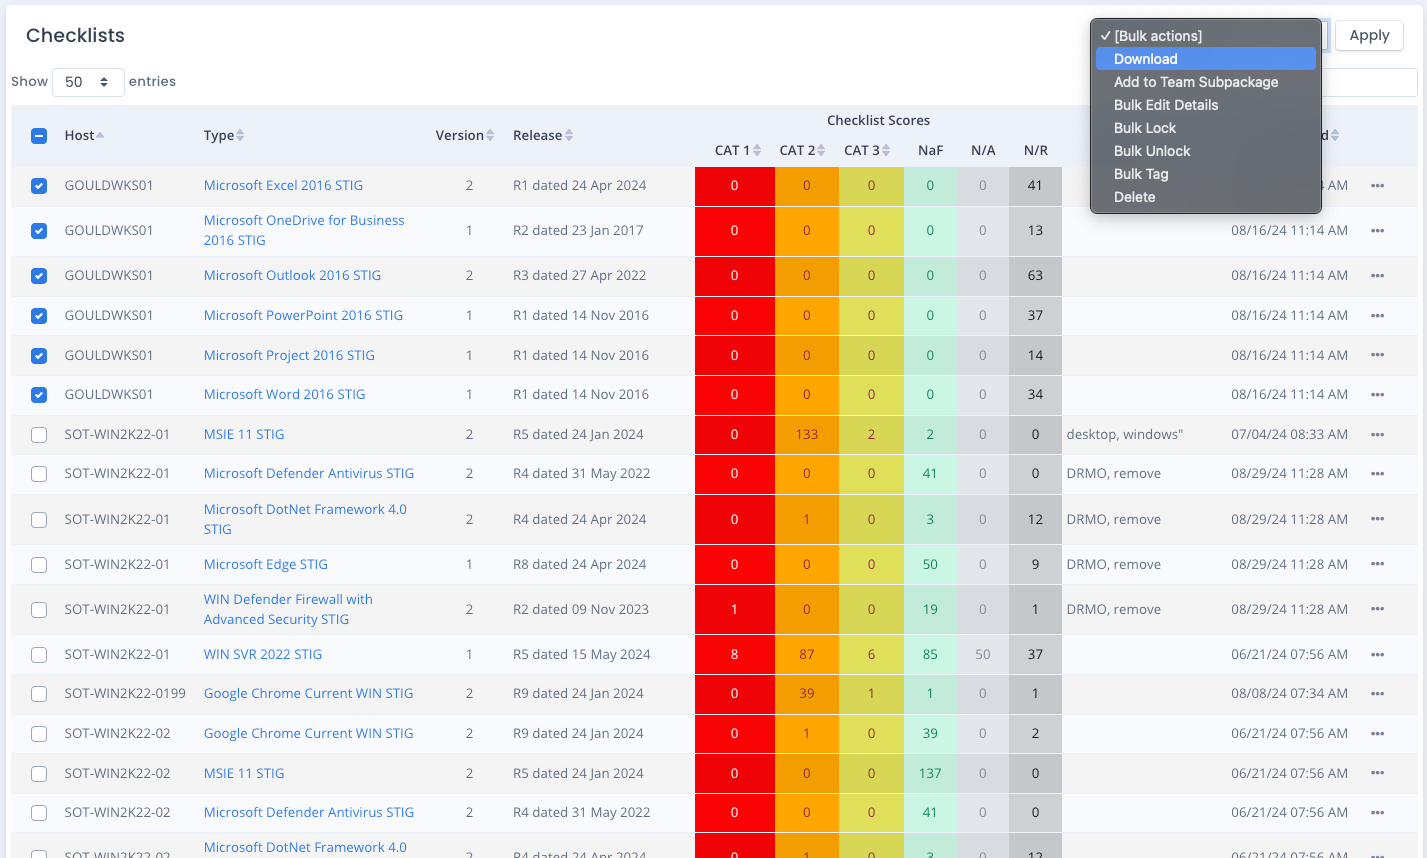1427x858 pixels.
Task: Open row actions for Microsoft PowerPoint 2016 STIG
Action: coord(1377,316)
